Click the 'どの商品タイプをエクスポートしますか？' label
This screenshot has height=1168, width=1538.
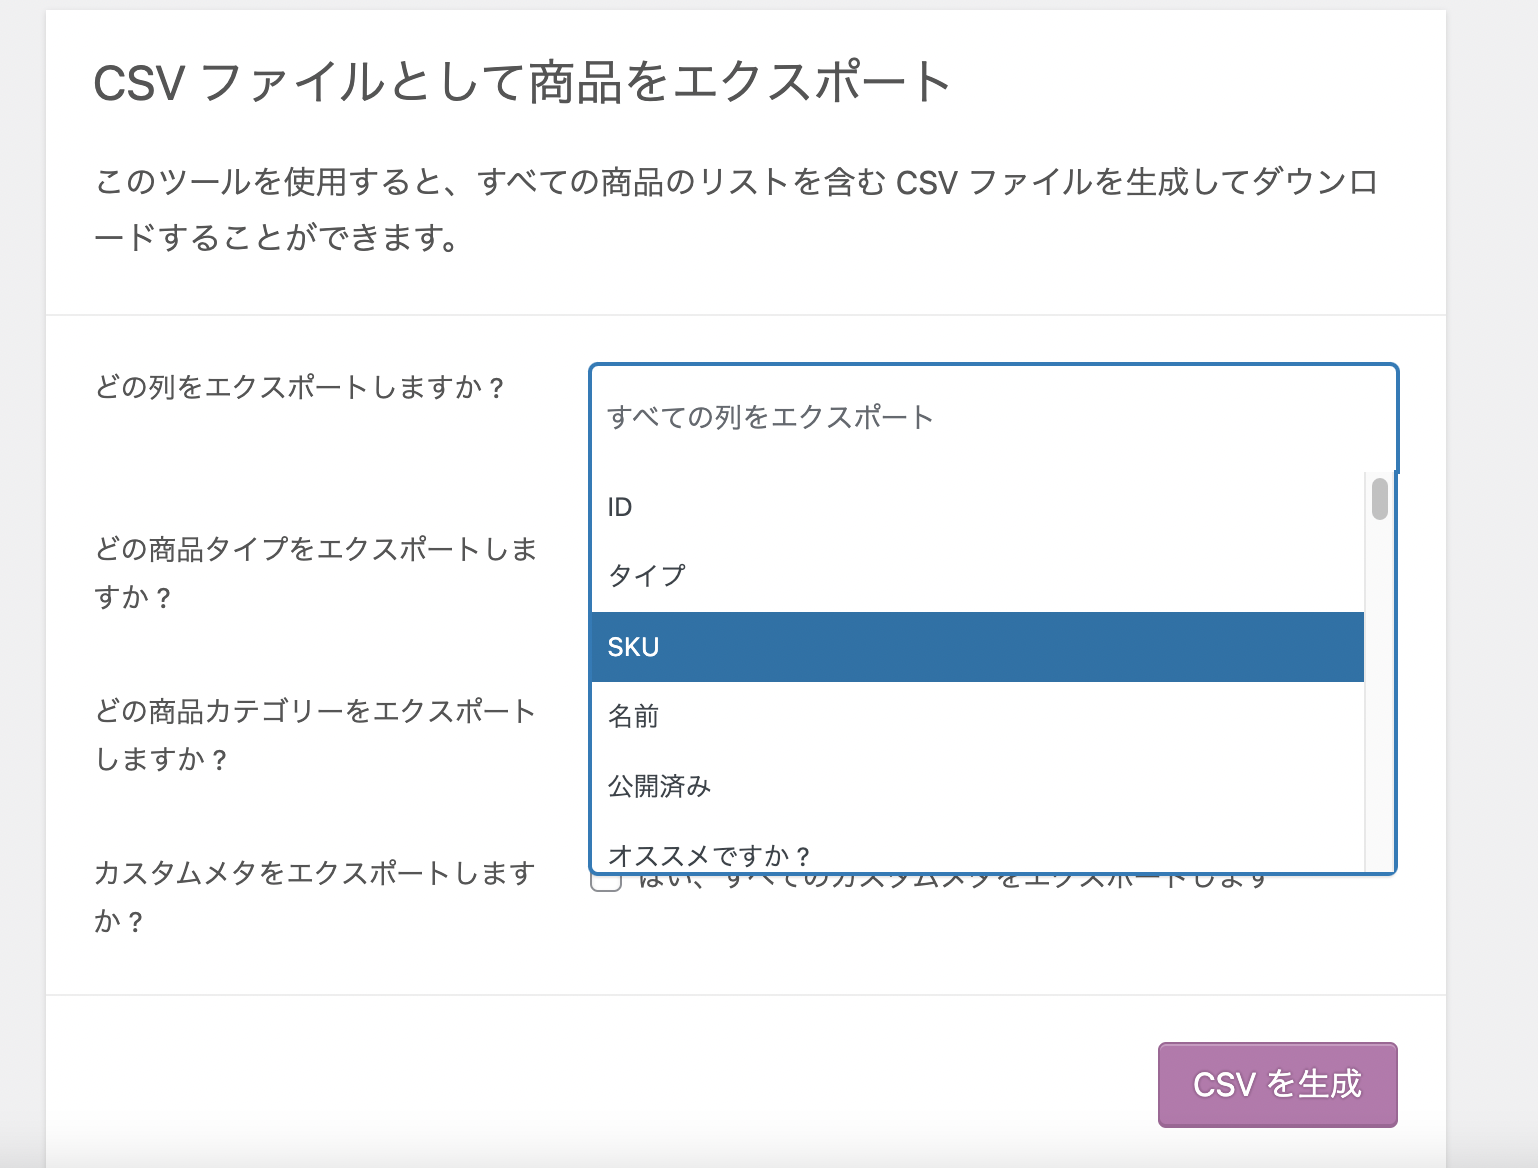(315, 573)
